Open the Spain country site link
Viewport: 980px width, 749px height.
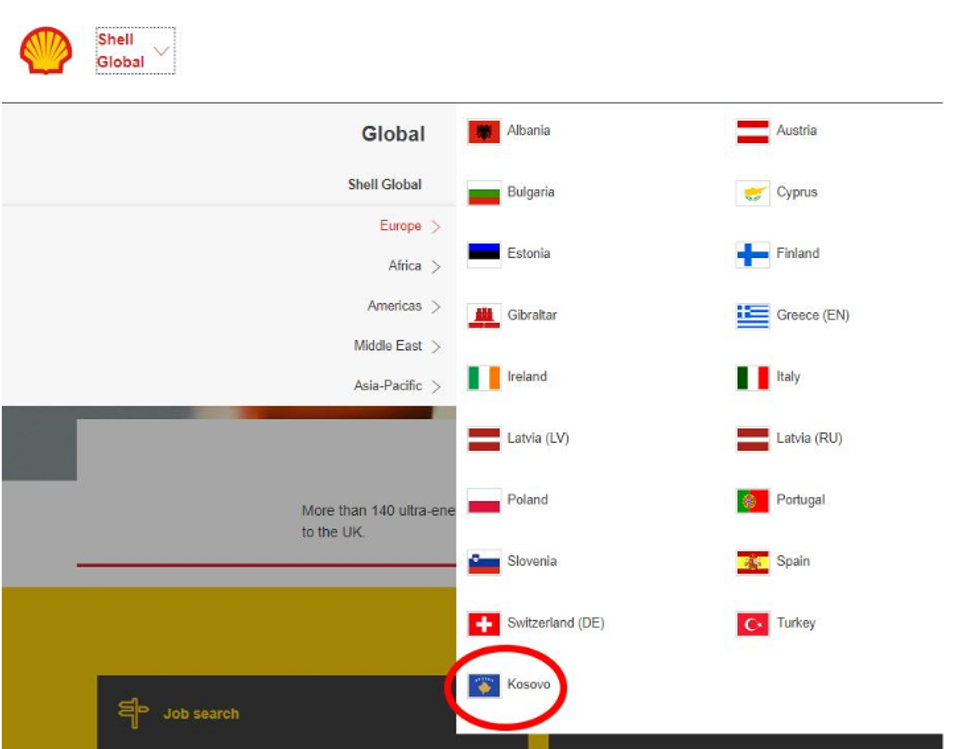[793, 561]
